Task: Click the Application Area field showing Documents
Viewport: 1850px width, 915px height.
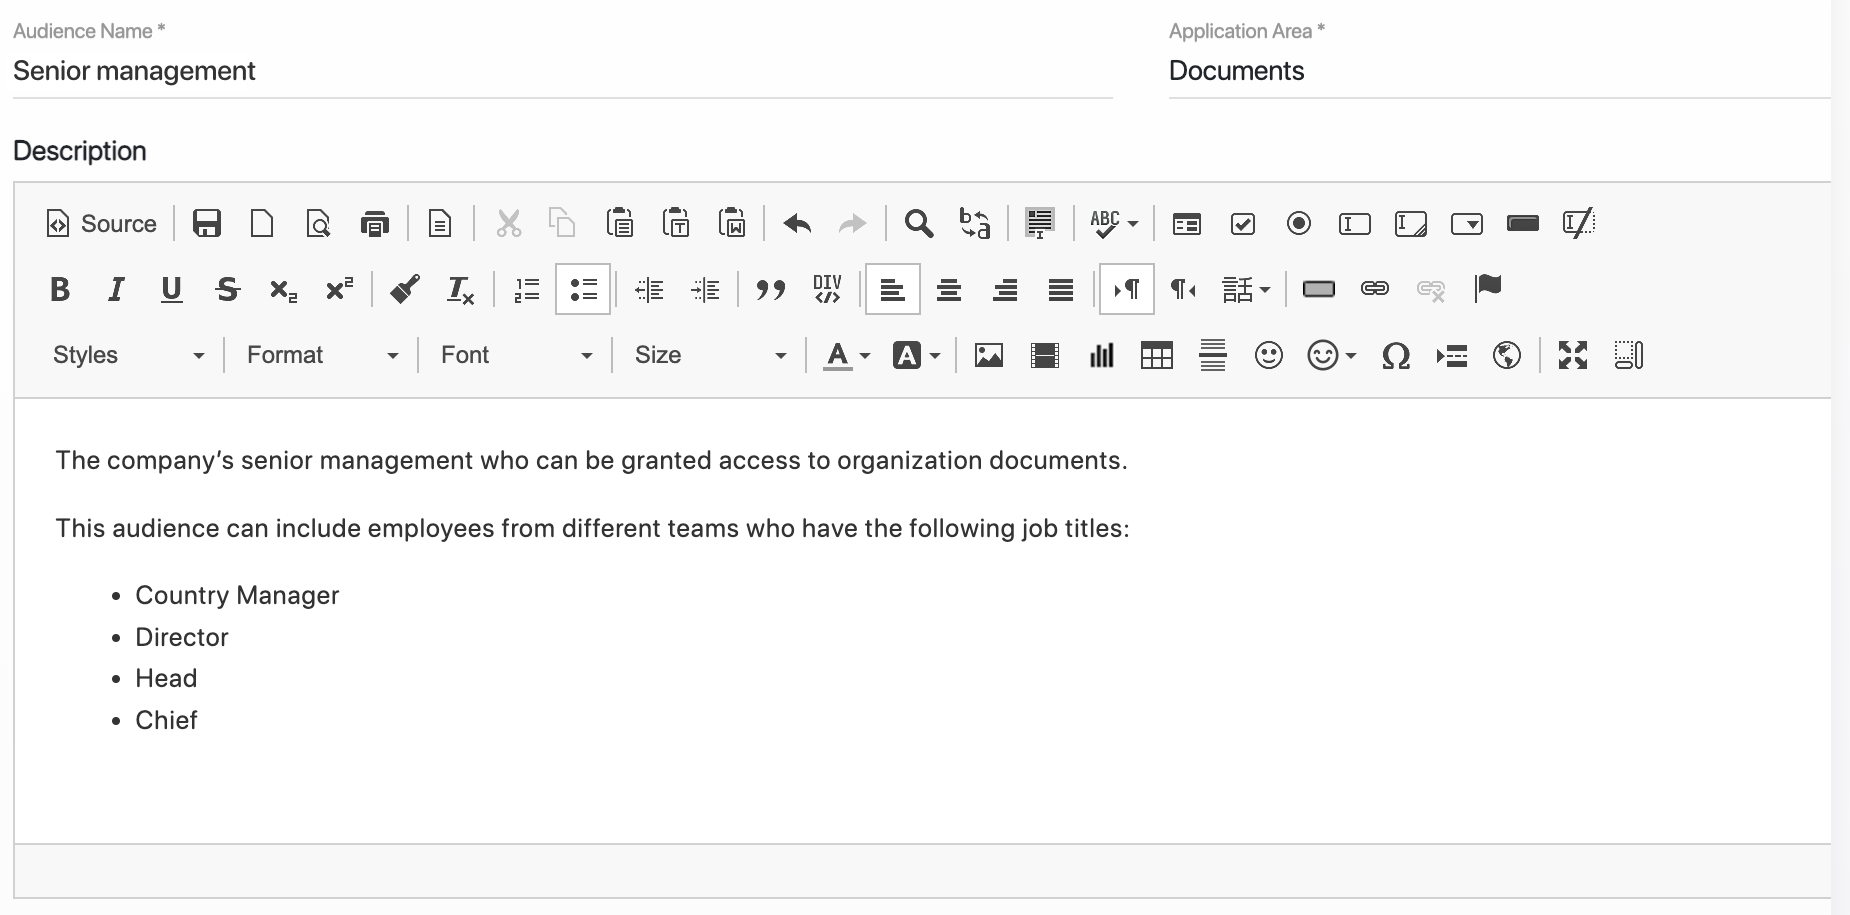Action: click(1498, 71)
